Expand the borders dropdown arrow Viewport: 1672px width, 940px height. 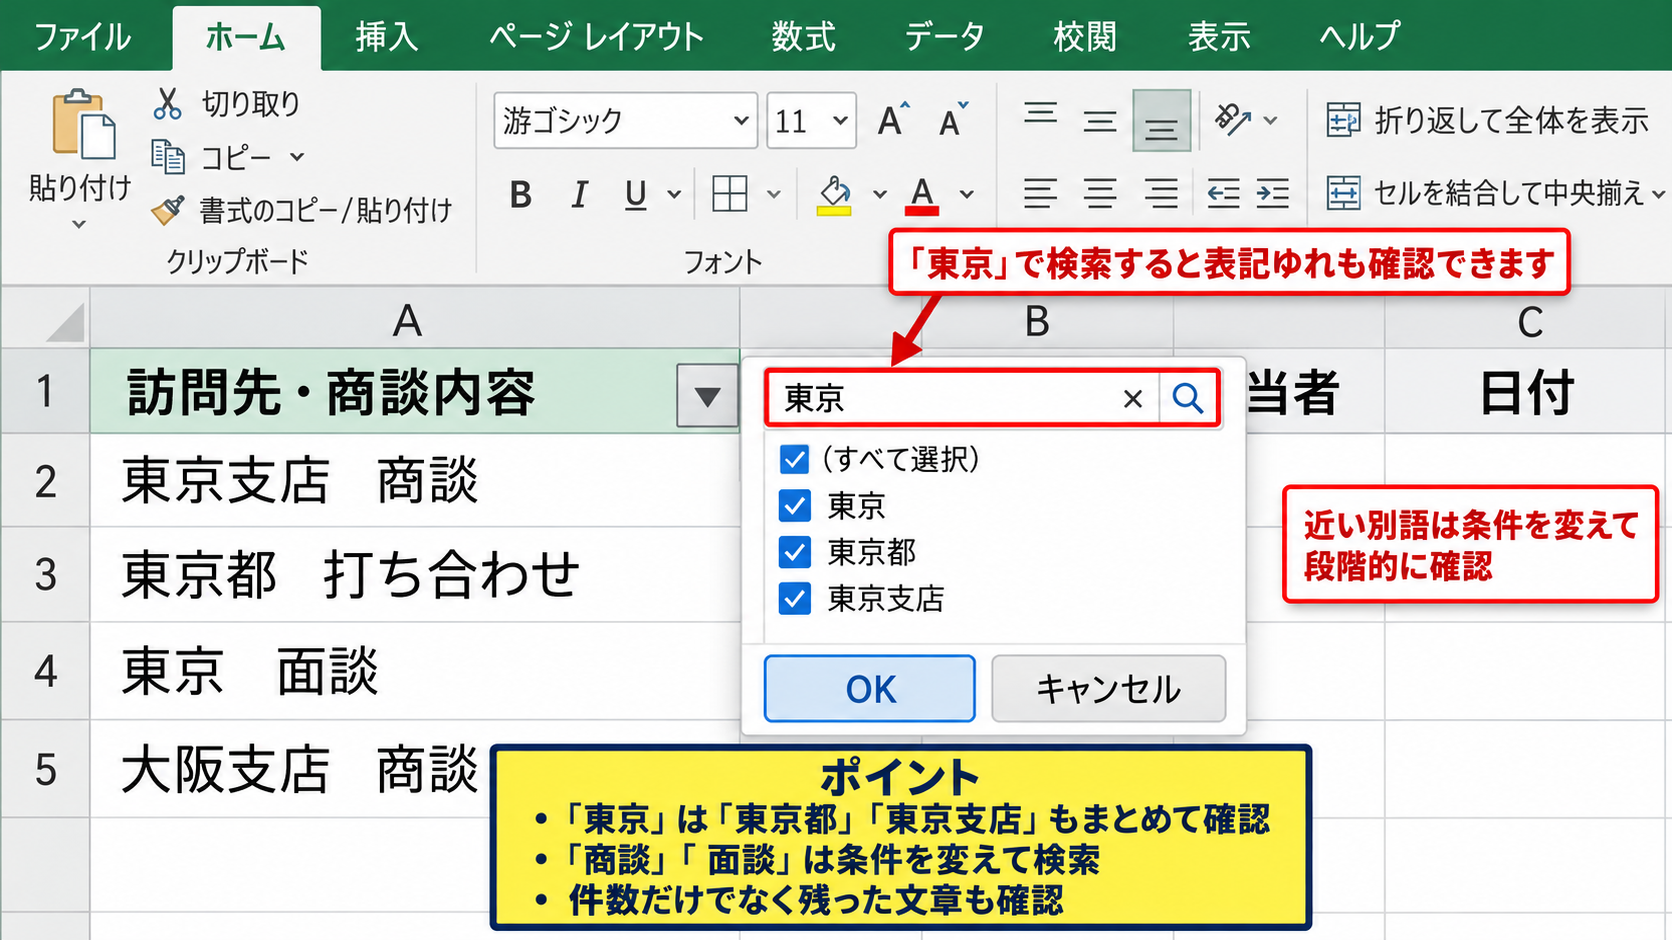[773, 194]
